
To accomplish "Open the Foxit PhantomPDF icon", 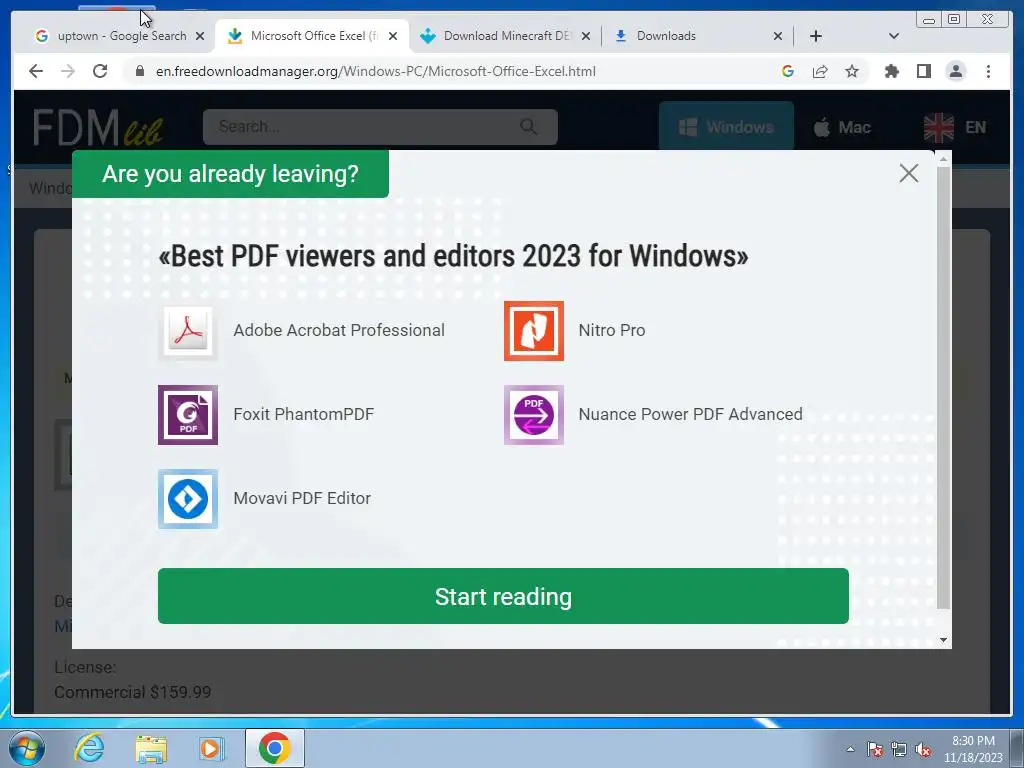I will pyautogui.click(x=188, y=415).
